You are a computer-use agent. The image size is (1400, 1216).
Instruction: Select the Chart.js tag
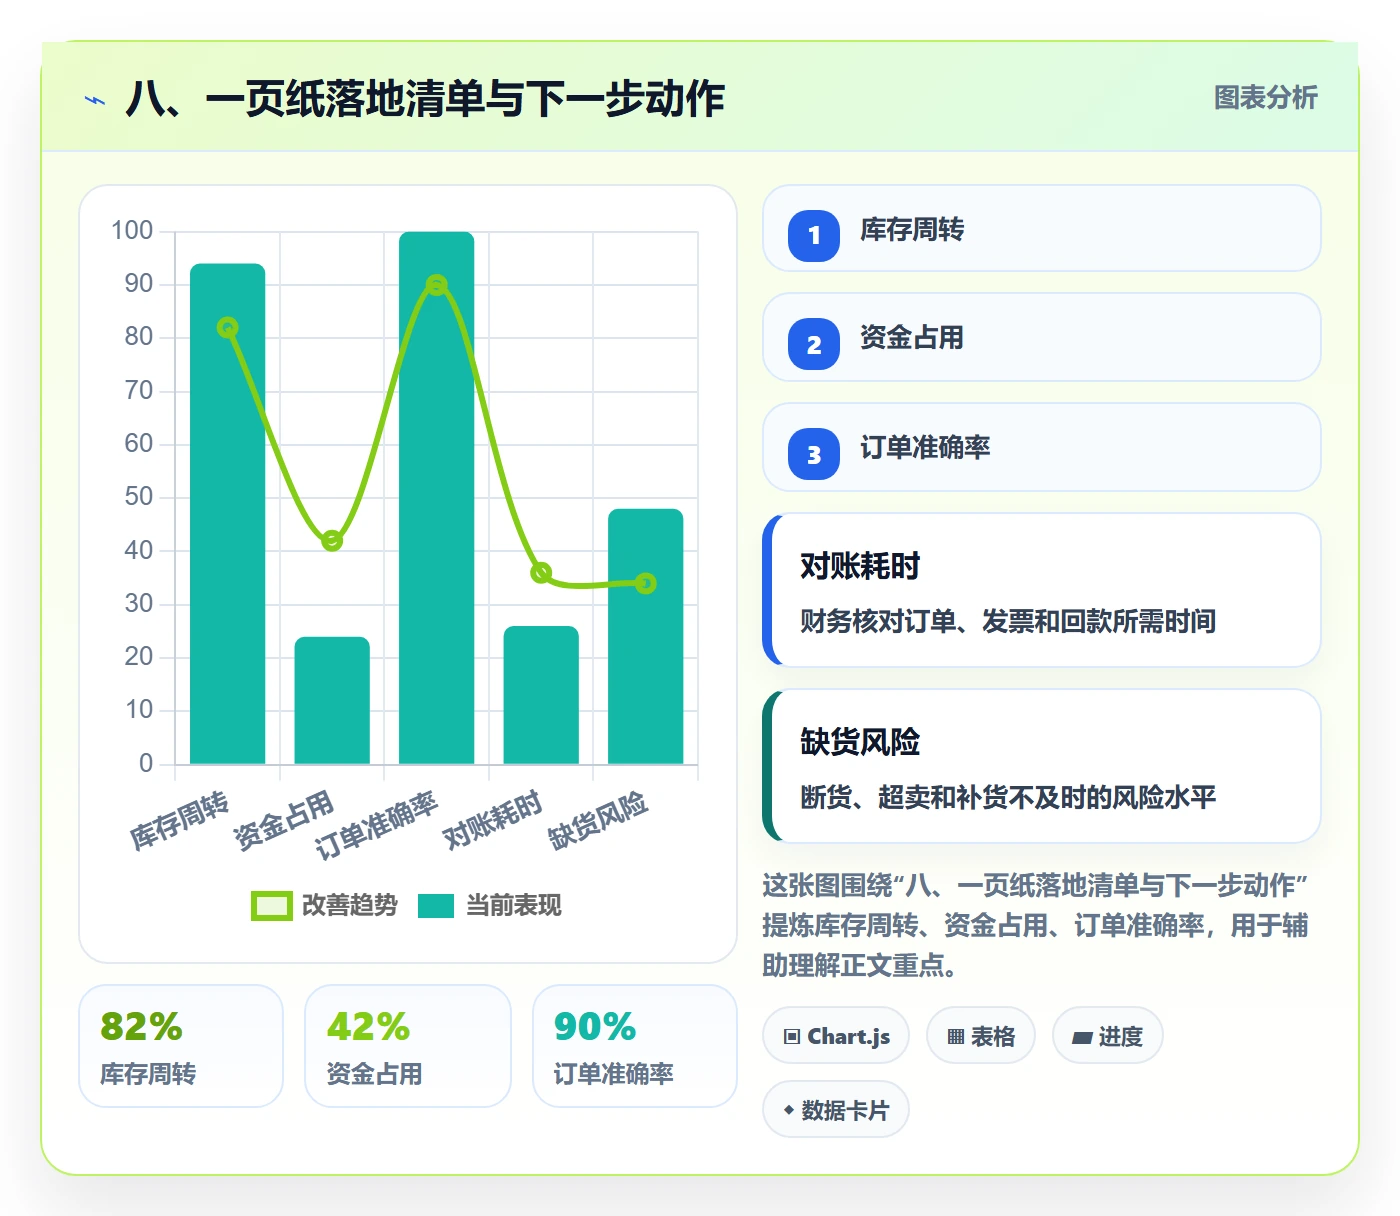pyautogui.click(x=836, y=1036)
